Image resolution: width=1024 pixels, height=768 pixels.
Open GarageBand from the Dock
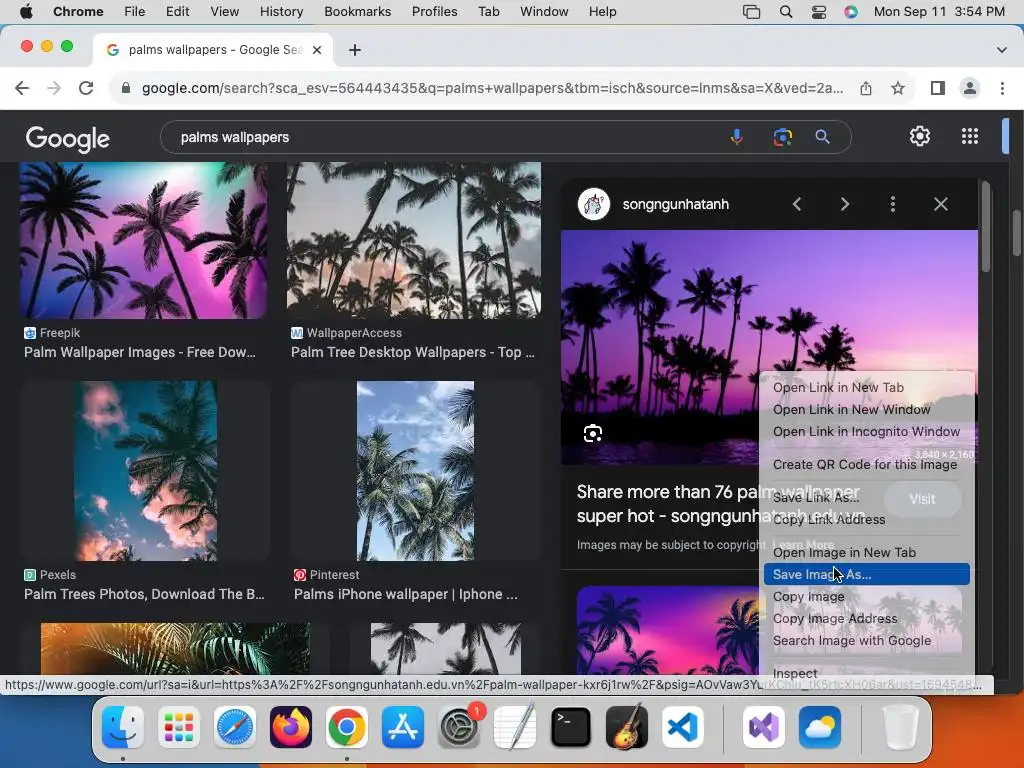(x=627, y=727)
